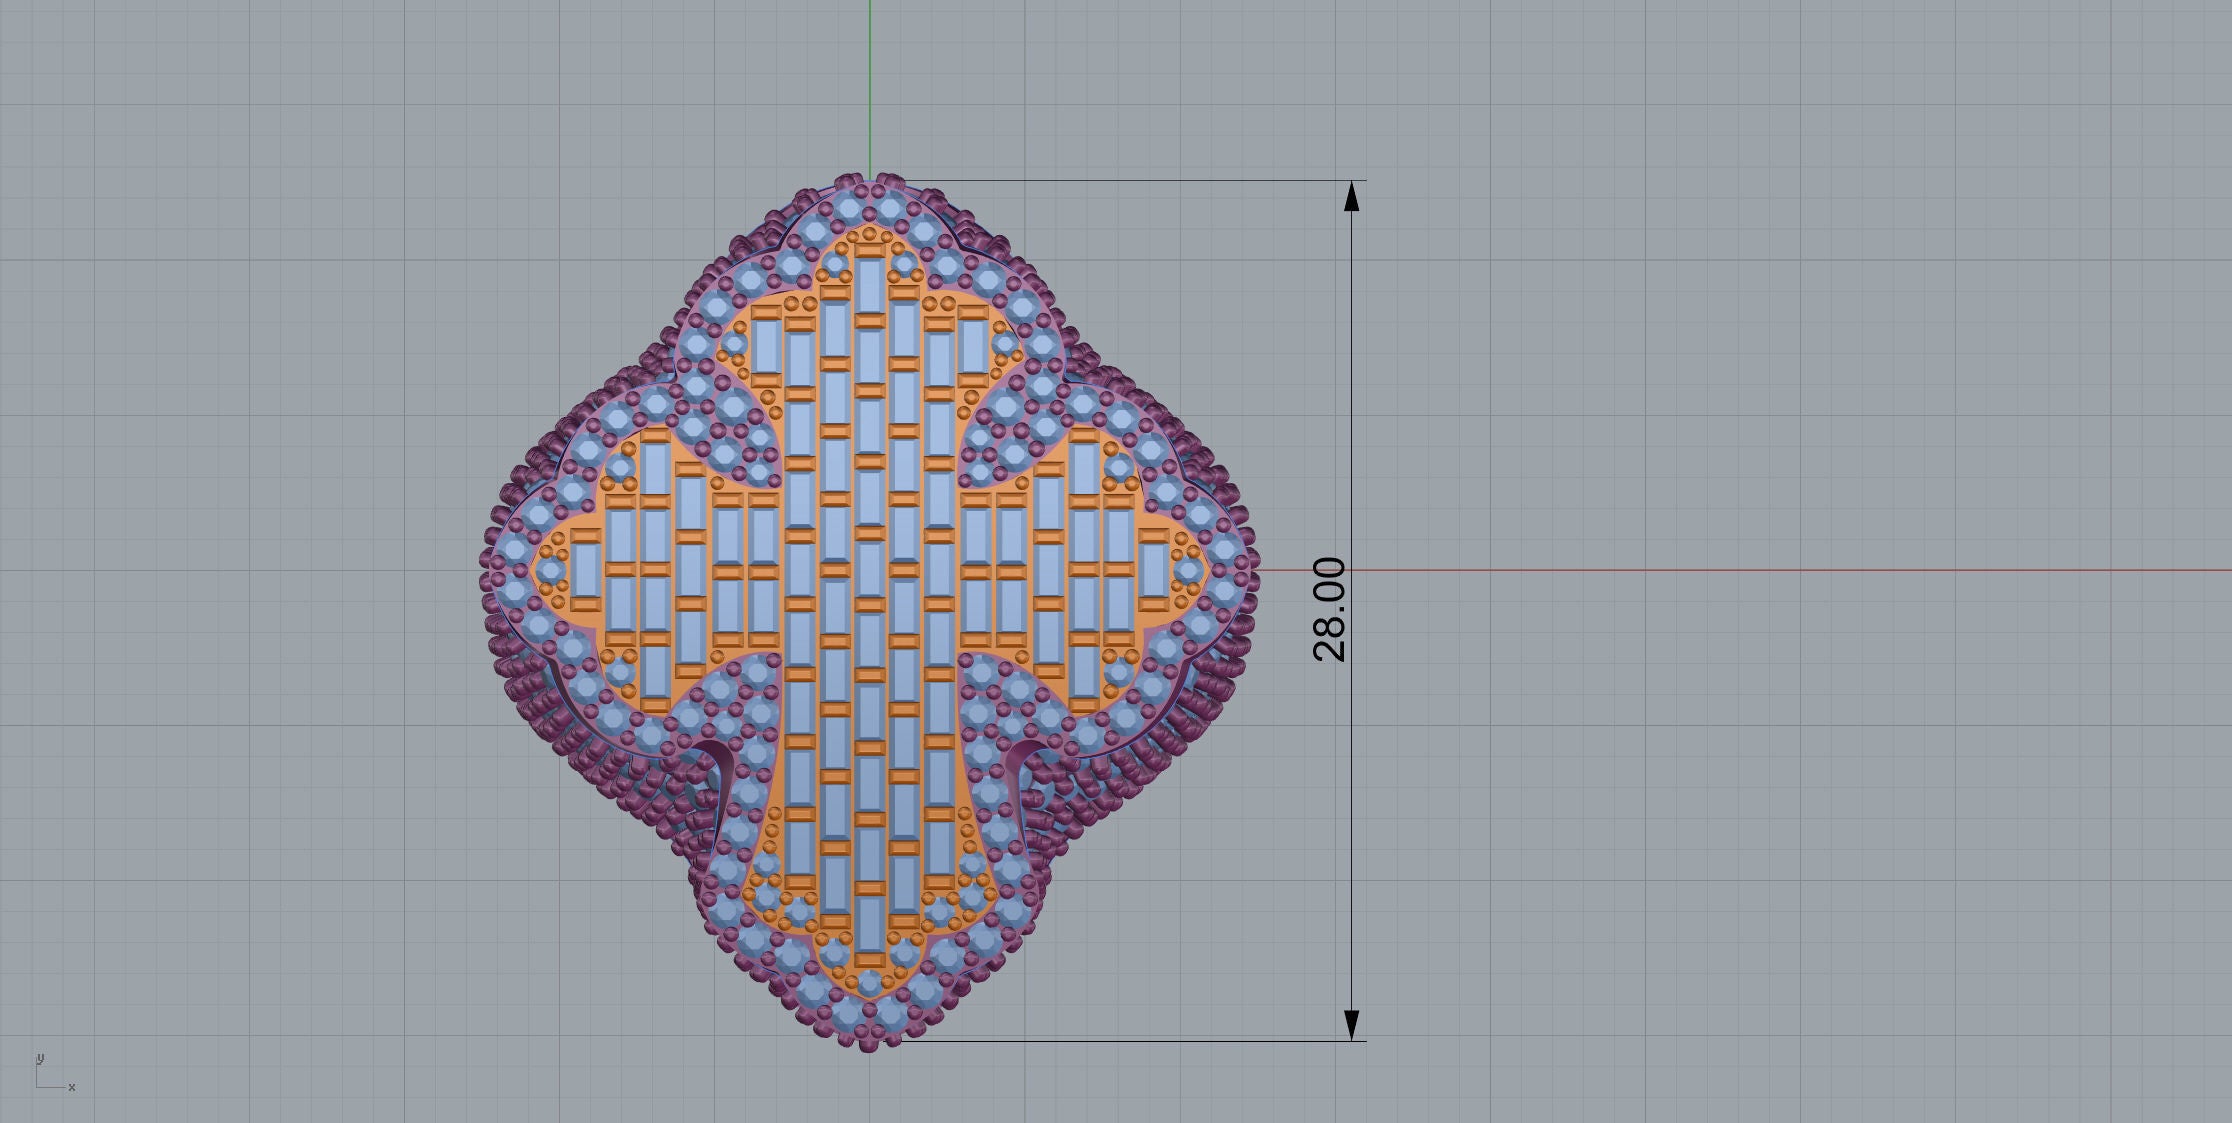The height and width of the screenshot is (1123, 2232).
Task: Select the topmost tall center baguette stone
Action: [x=868, y=285]
